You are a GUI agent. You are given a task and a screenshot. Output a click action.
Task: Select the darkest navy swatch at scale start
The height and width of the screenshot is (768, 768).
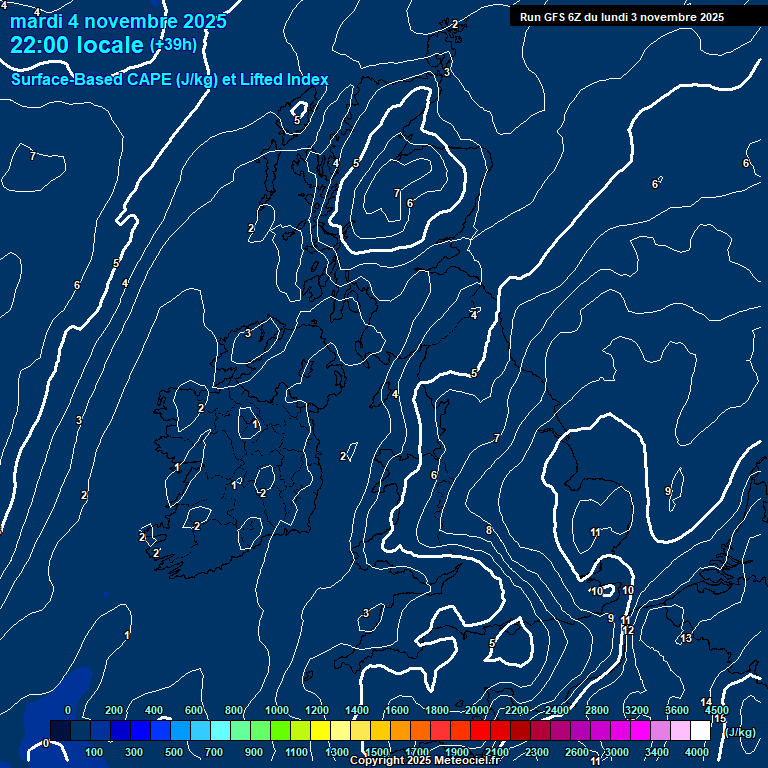point(60,731)
